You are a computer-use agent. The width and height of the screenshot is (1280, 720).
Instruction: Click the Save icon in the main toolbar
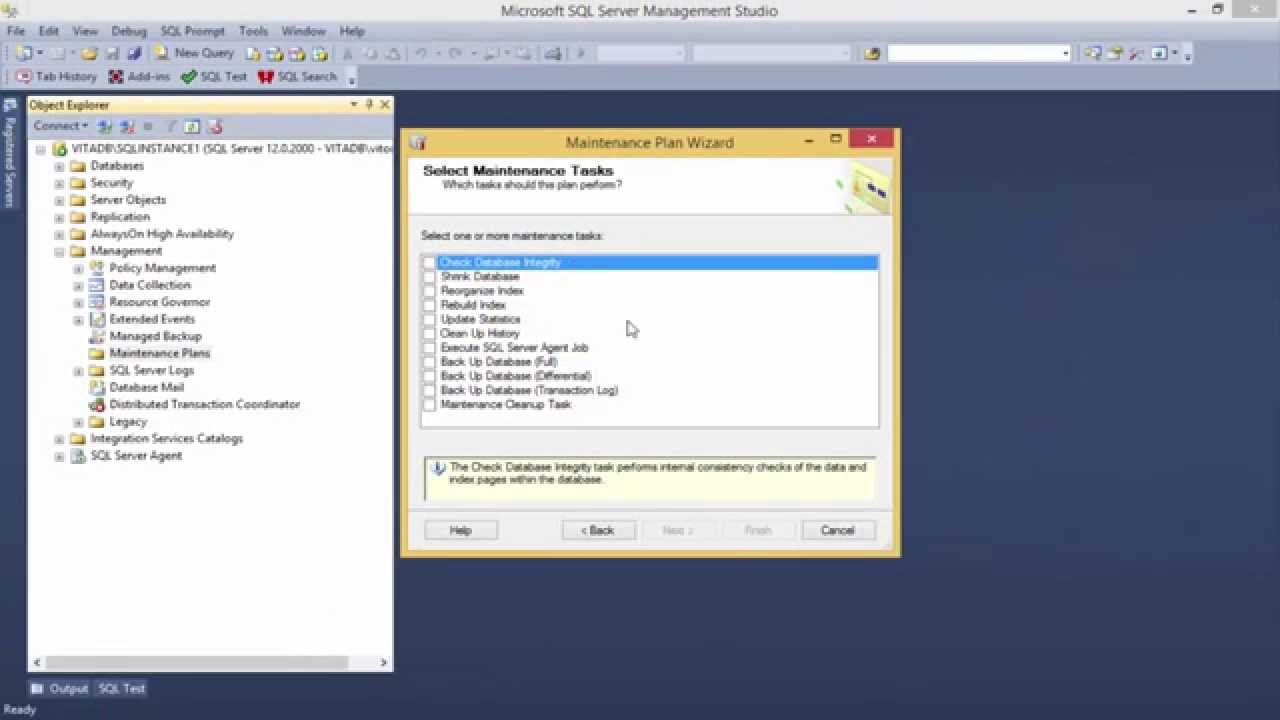(x=112, y=53)
